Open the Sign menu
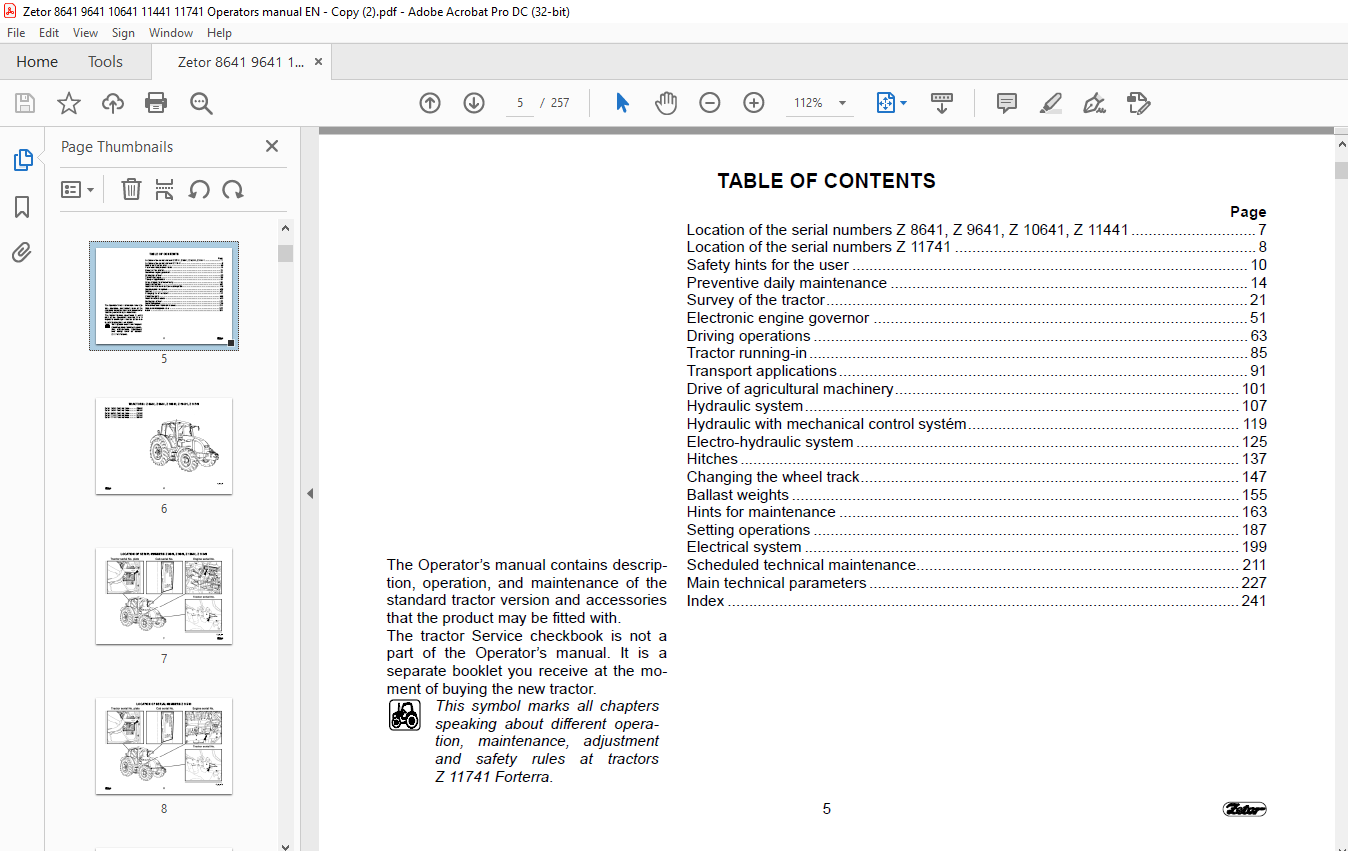Screen dimensions: 1348x851 pyautogui.click(x=123, y=33)
